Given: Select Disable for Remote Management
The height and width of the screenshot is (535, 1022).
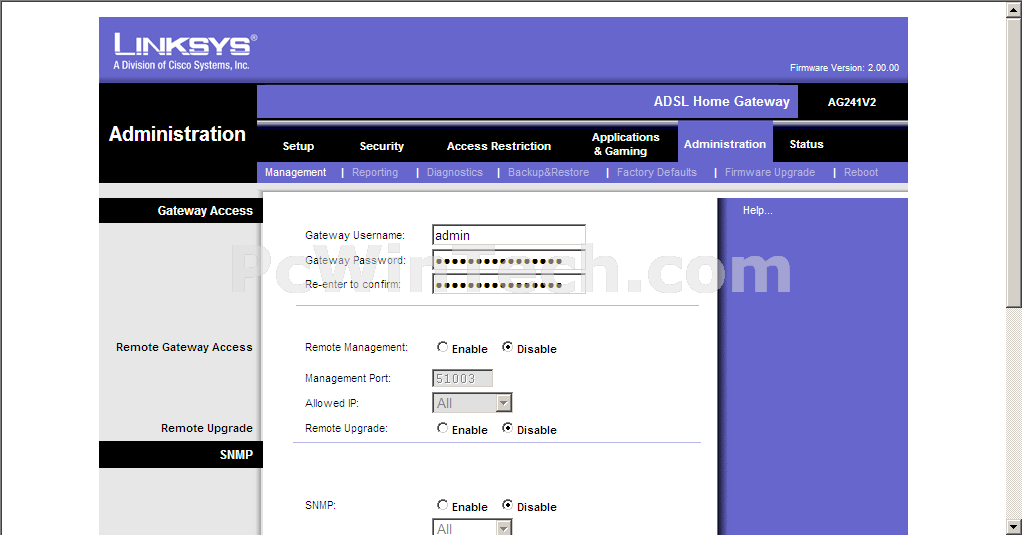Looking at the screenshot, I should tap(507, 347).
